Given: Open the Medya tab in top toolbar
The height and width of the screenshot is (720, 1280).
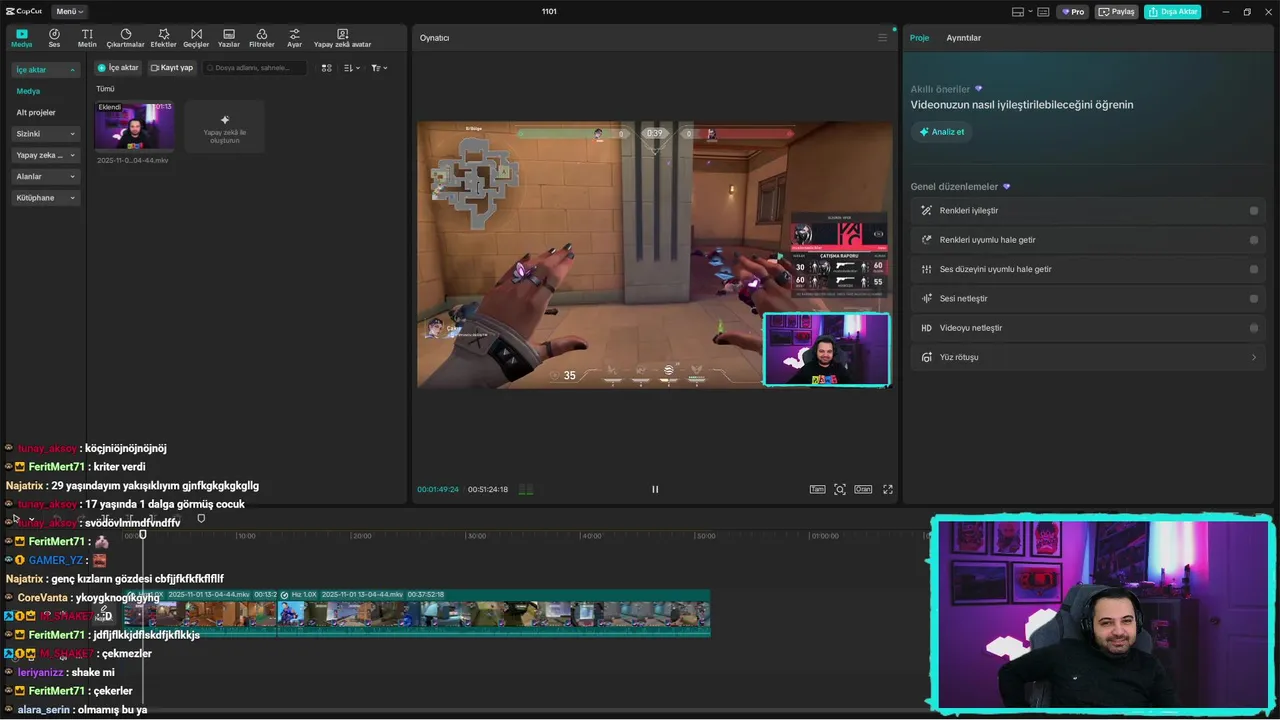Looking at the screenshot, I should coord(21,38).
